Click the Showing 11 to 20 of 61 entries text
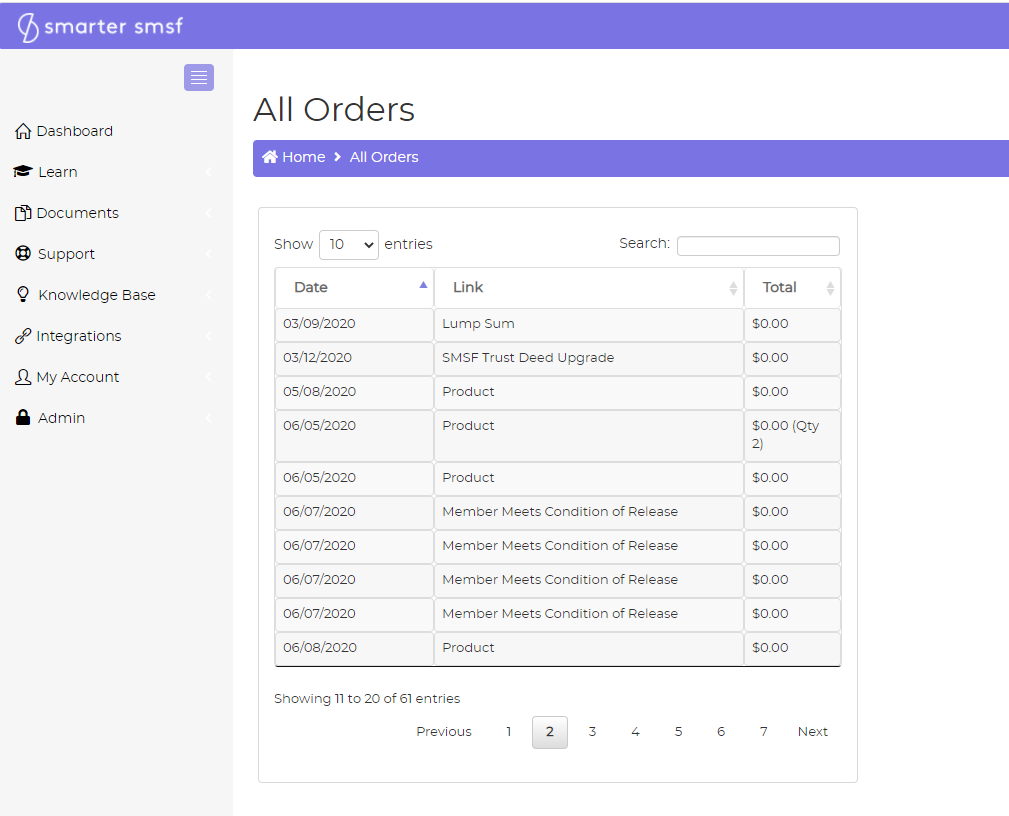The image size is (1009, 816). 367,699
